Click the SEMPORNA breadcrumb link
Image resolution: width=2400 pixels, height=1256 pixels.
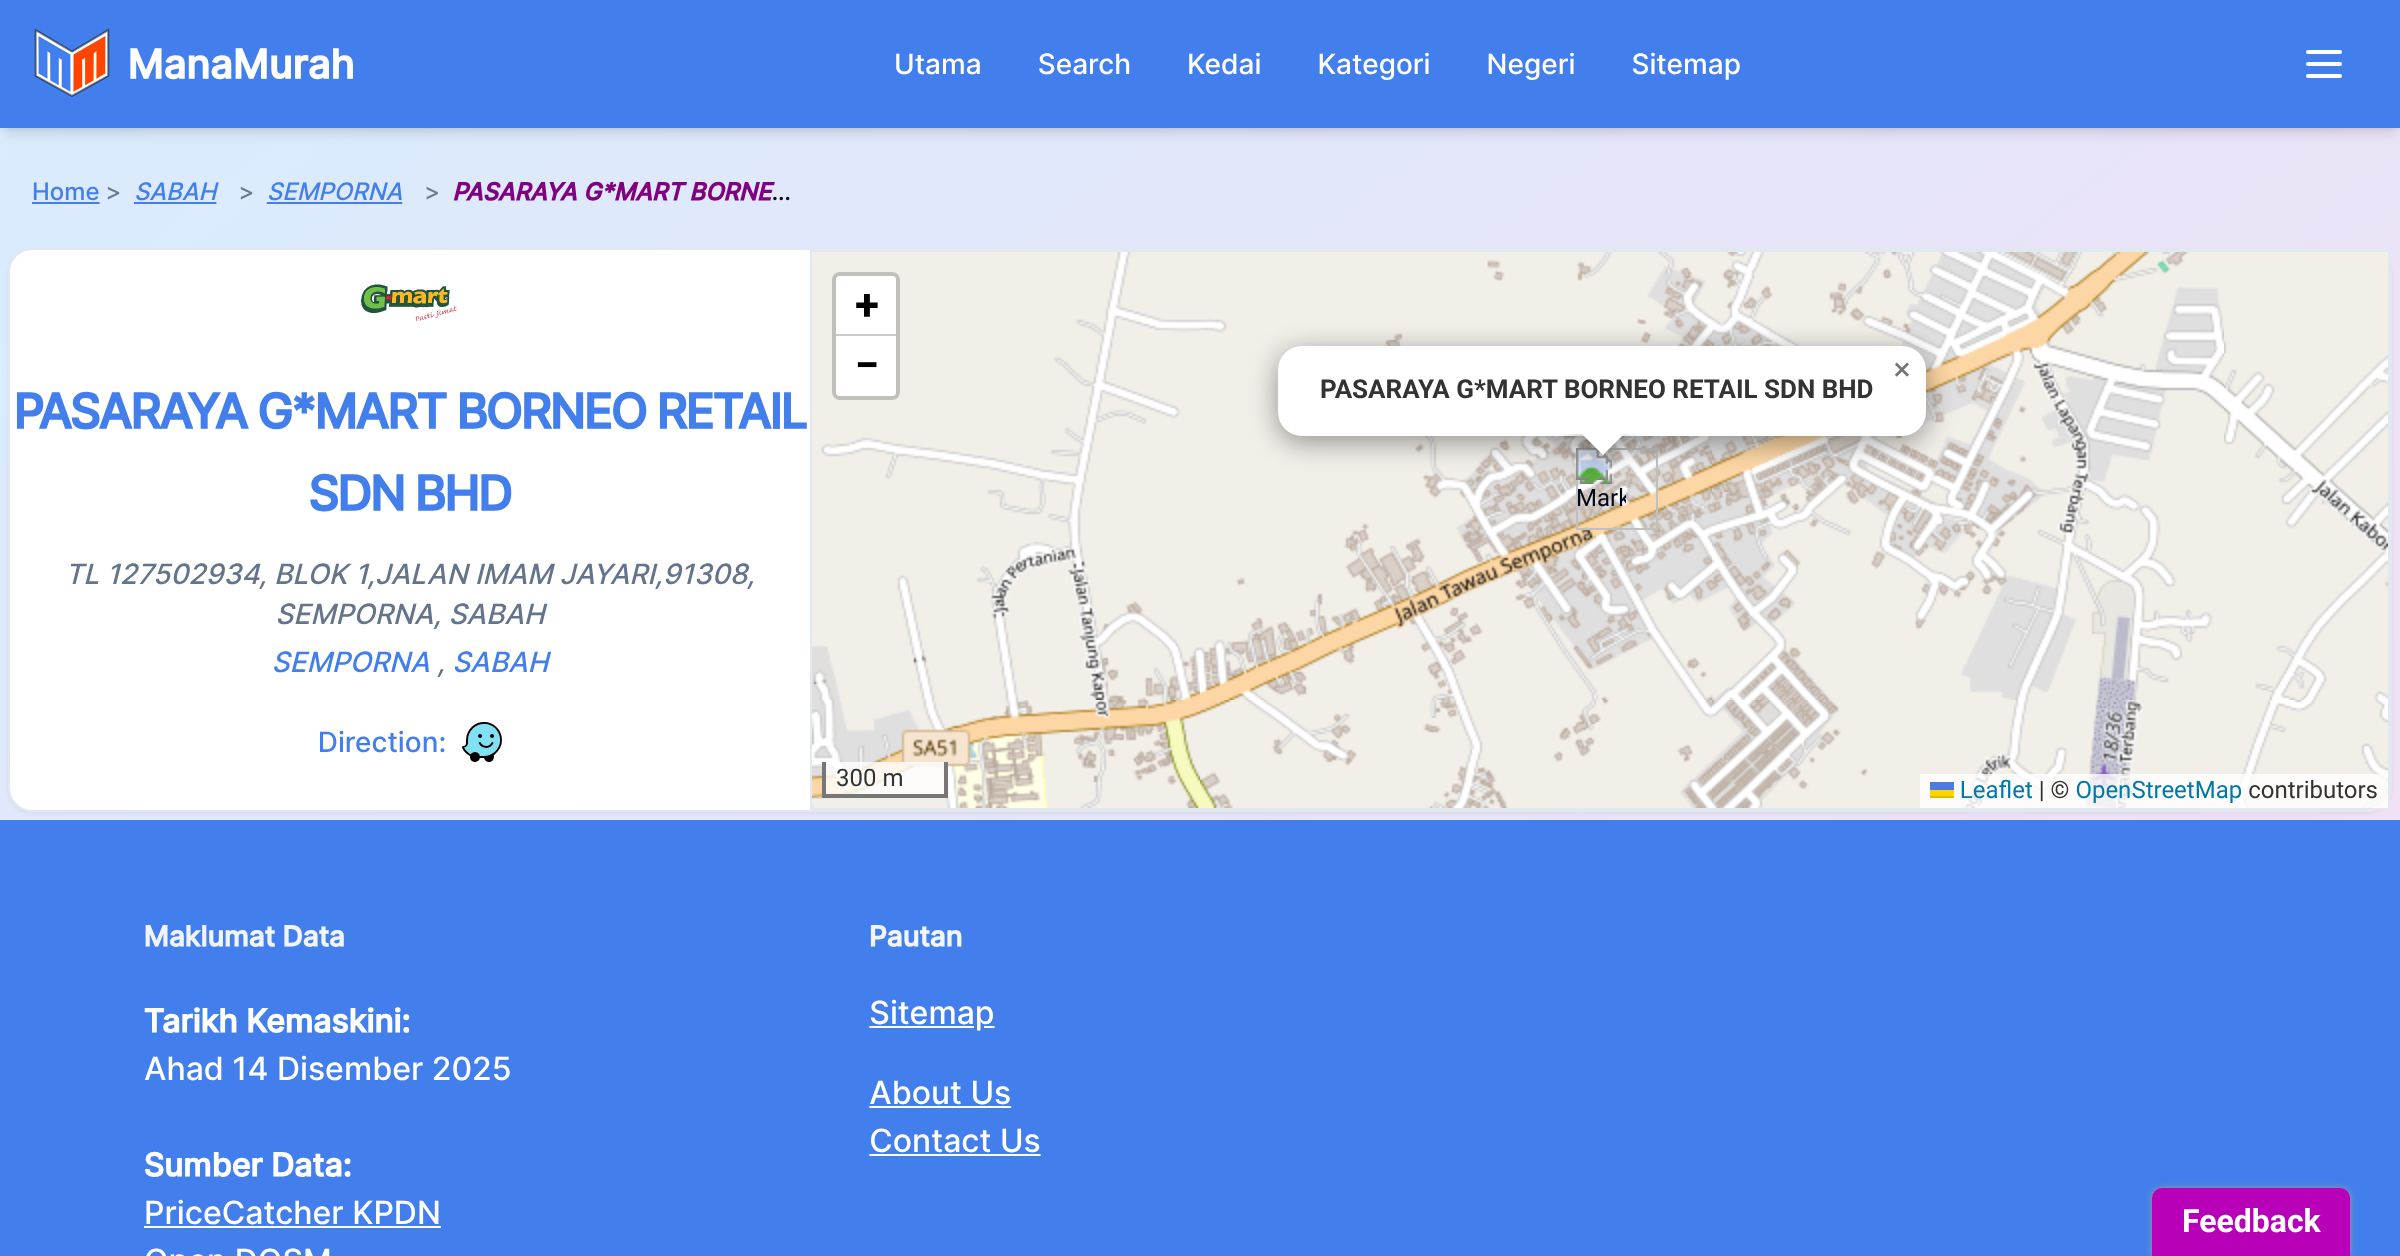[x=335, y=191]
